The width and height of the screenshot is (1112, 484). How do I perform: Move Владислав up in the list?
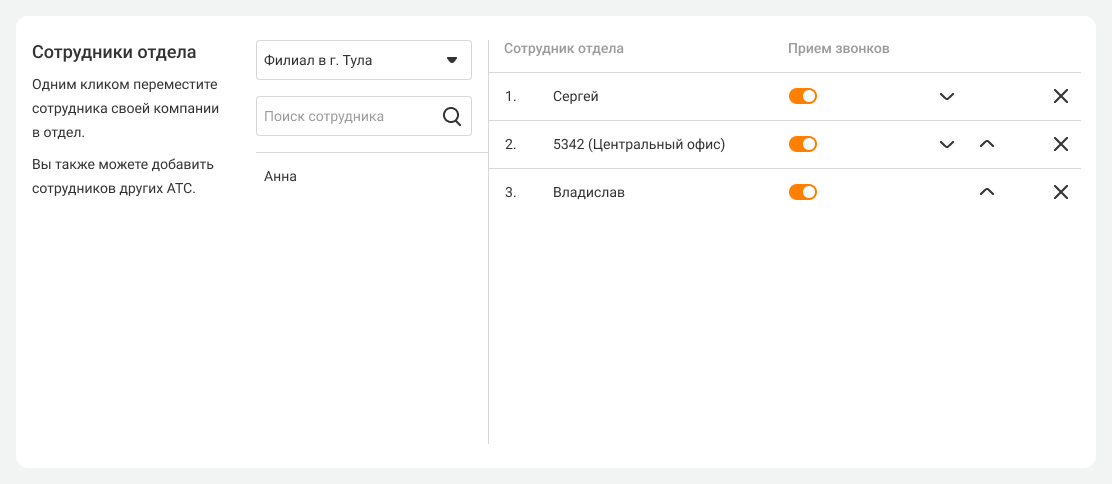[987, 193]
